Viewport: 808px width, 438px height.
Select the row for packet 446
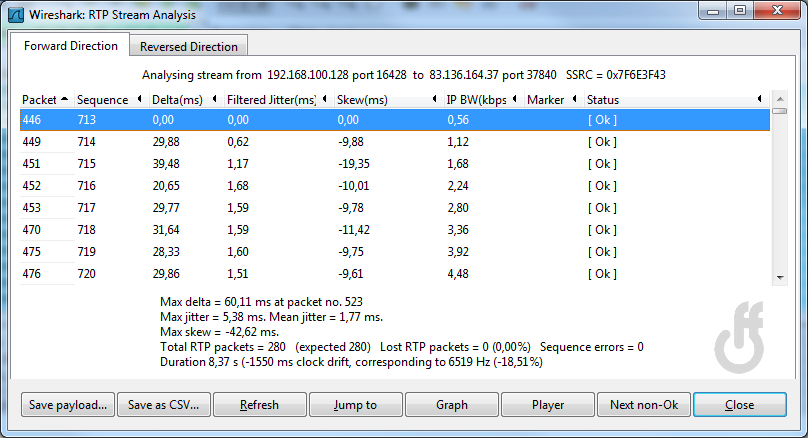click(x=395, y=120)
